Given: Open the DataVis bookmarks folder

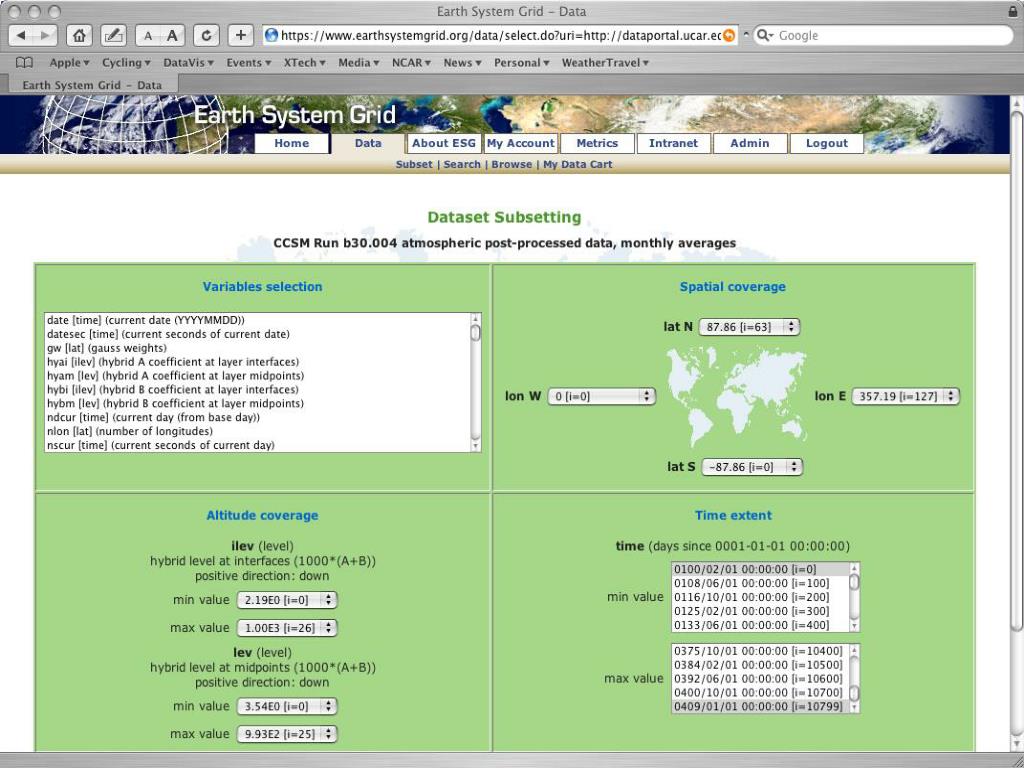Looking at the screenshot, I should tap(188, 63).
